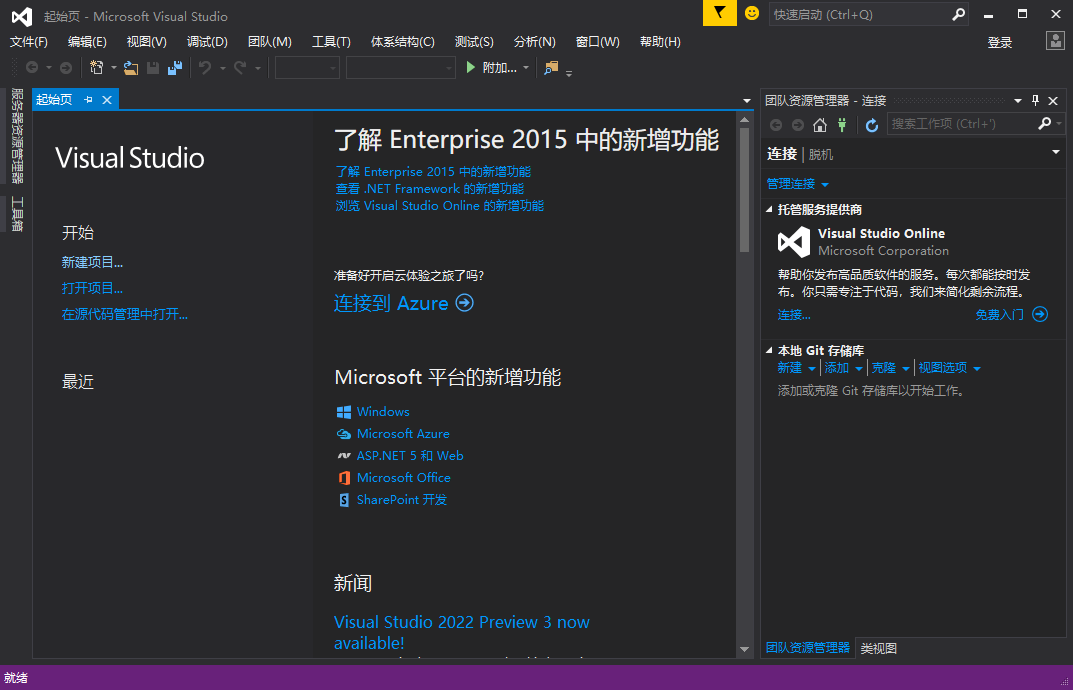
Task: Switch to the 团队资源管理器 bottom tab
Action: coord(807,648)
